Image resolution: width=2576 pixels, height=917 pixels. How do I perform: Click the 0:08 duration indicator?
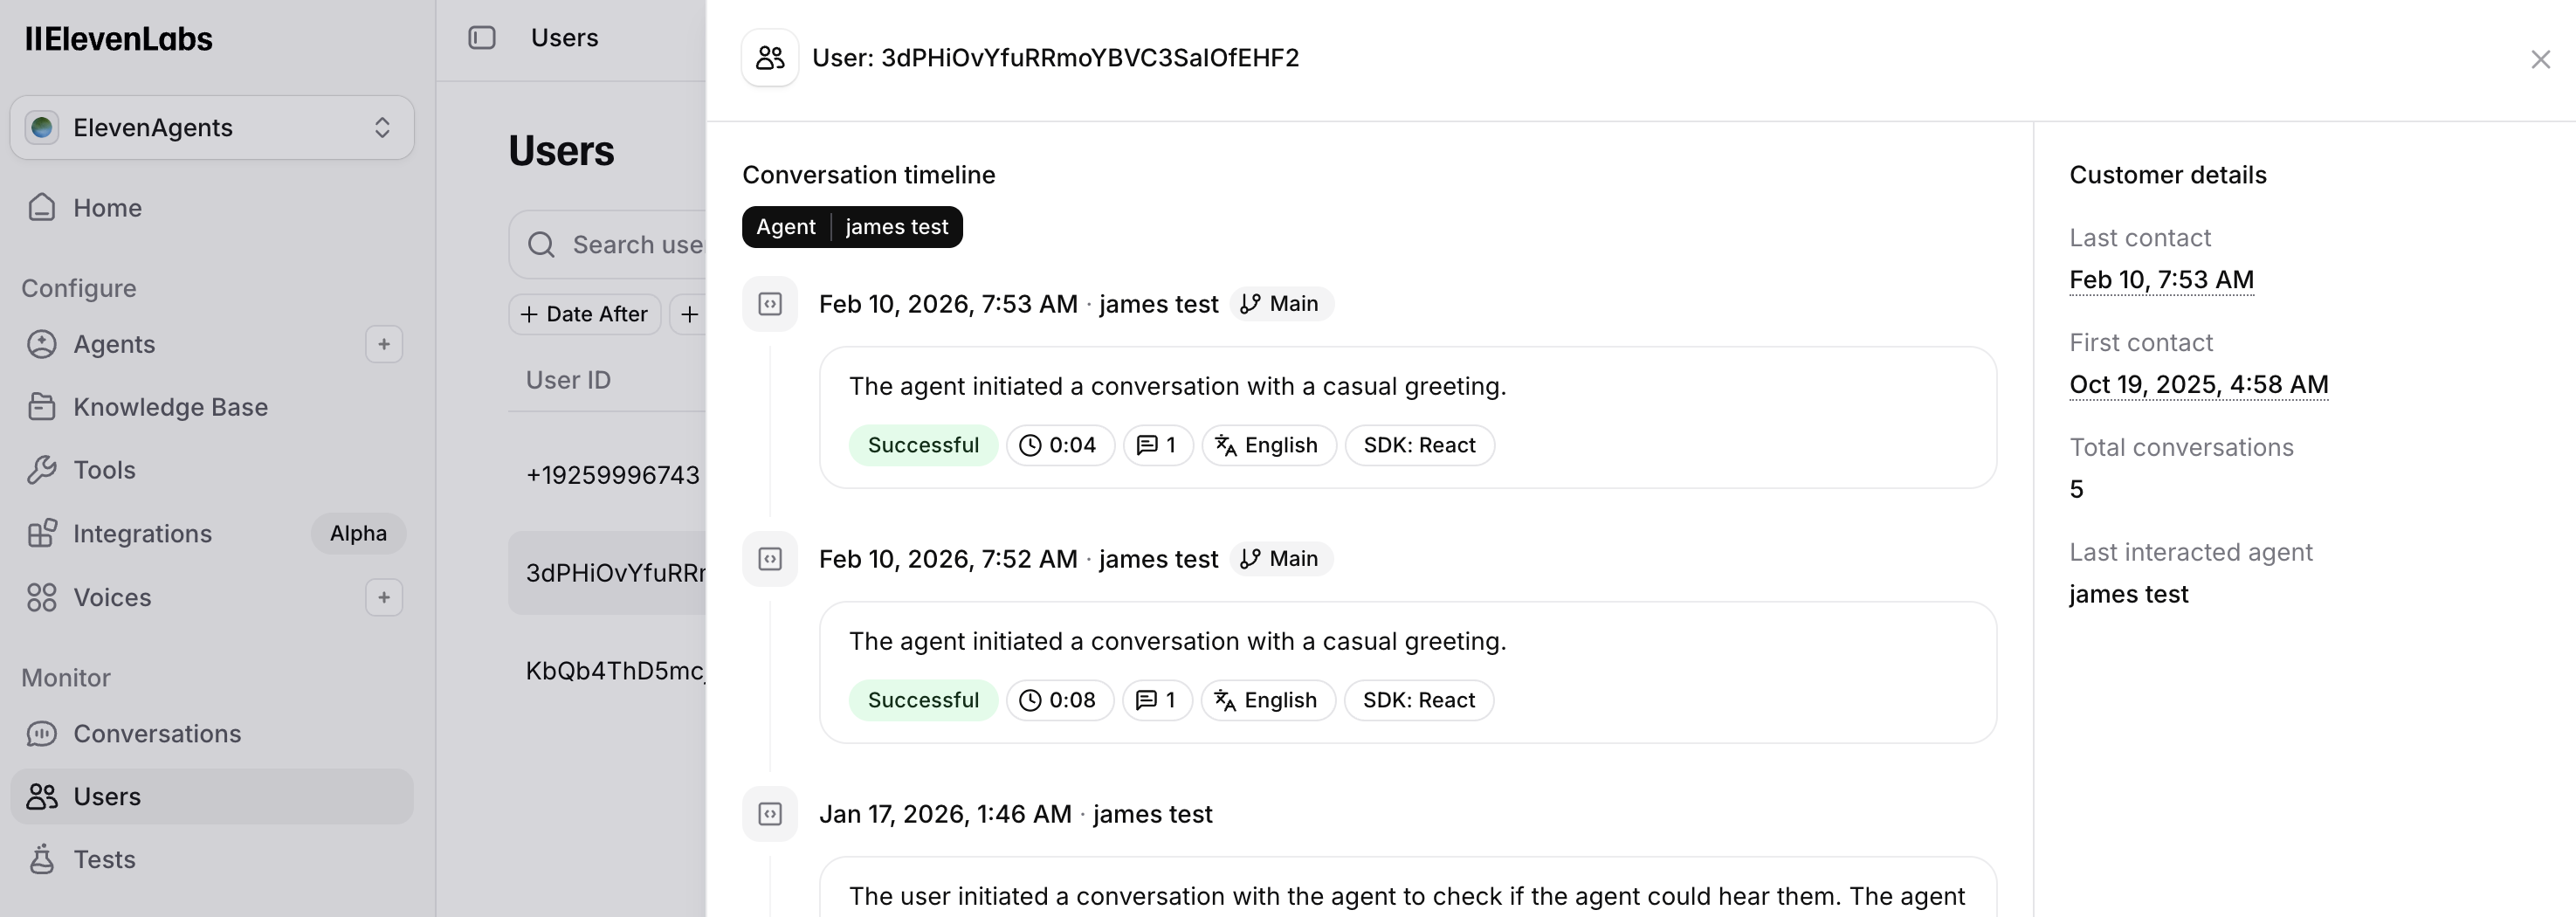[1060, 700]
